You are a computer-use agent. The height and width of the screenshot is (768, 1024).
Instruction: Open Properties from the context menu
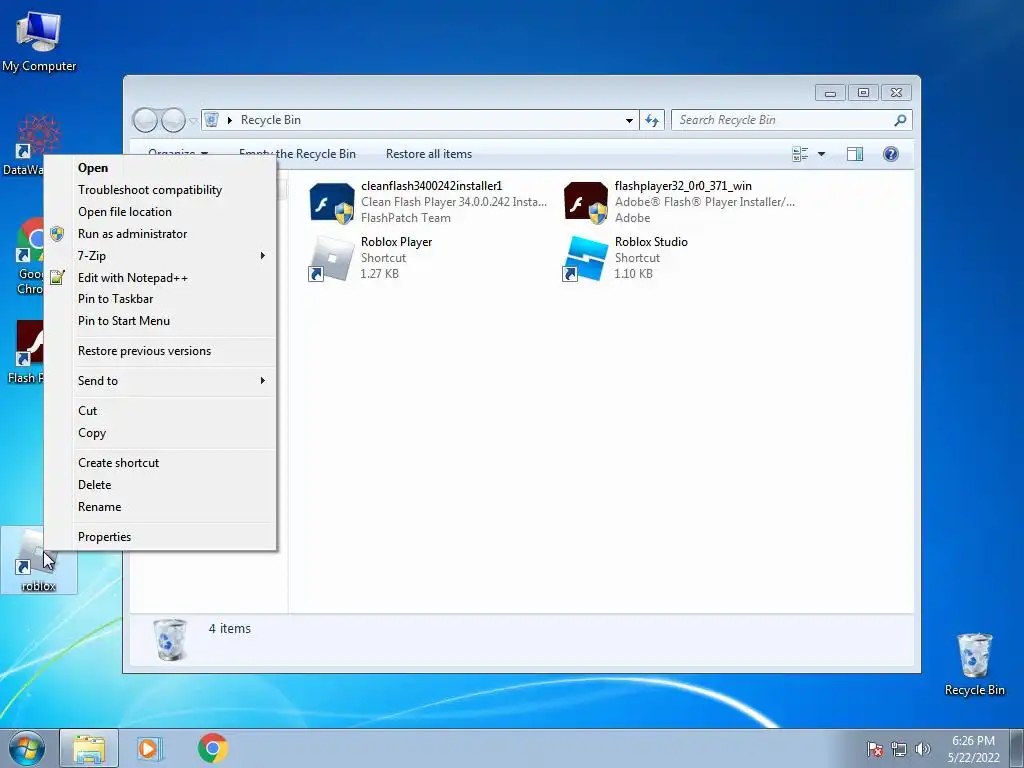(x=172, y=537)
